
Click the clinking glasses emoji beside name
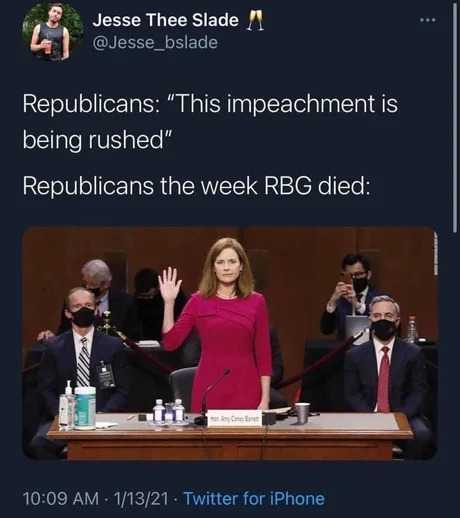(x=255, y=20)
